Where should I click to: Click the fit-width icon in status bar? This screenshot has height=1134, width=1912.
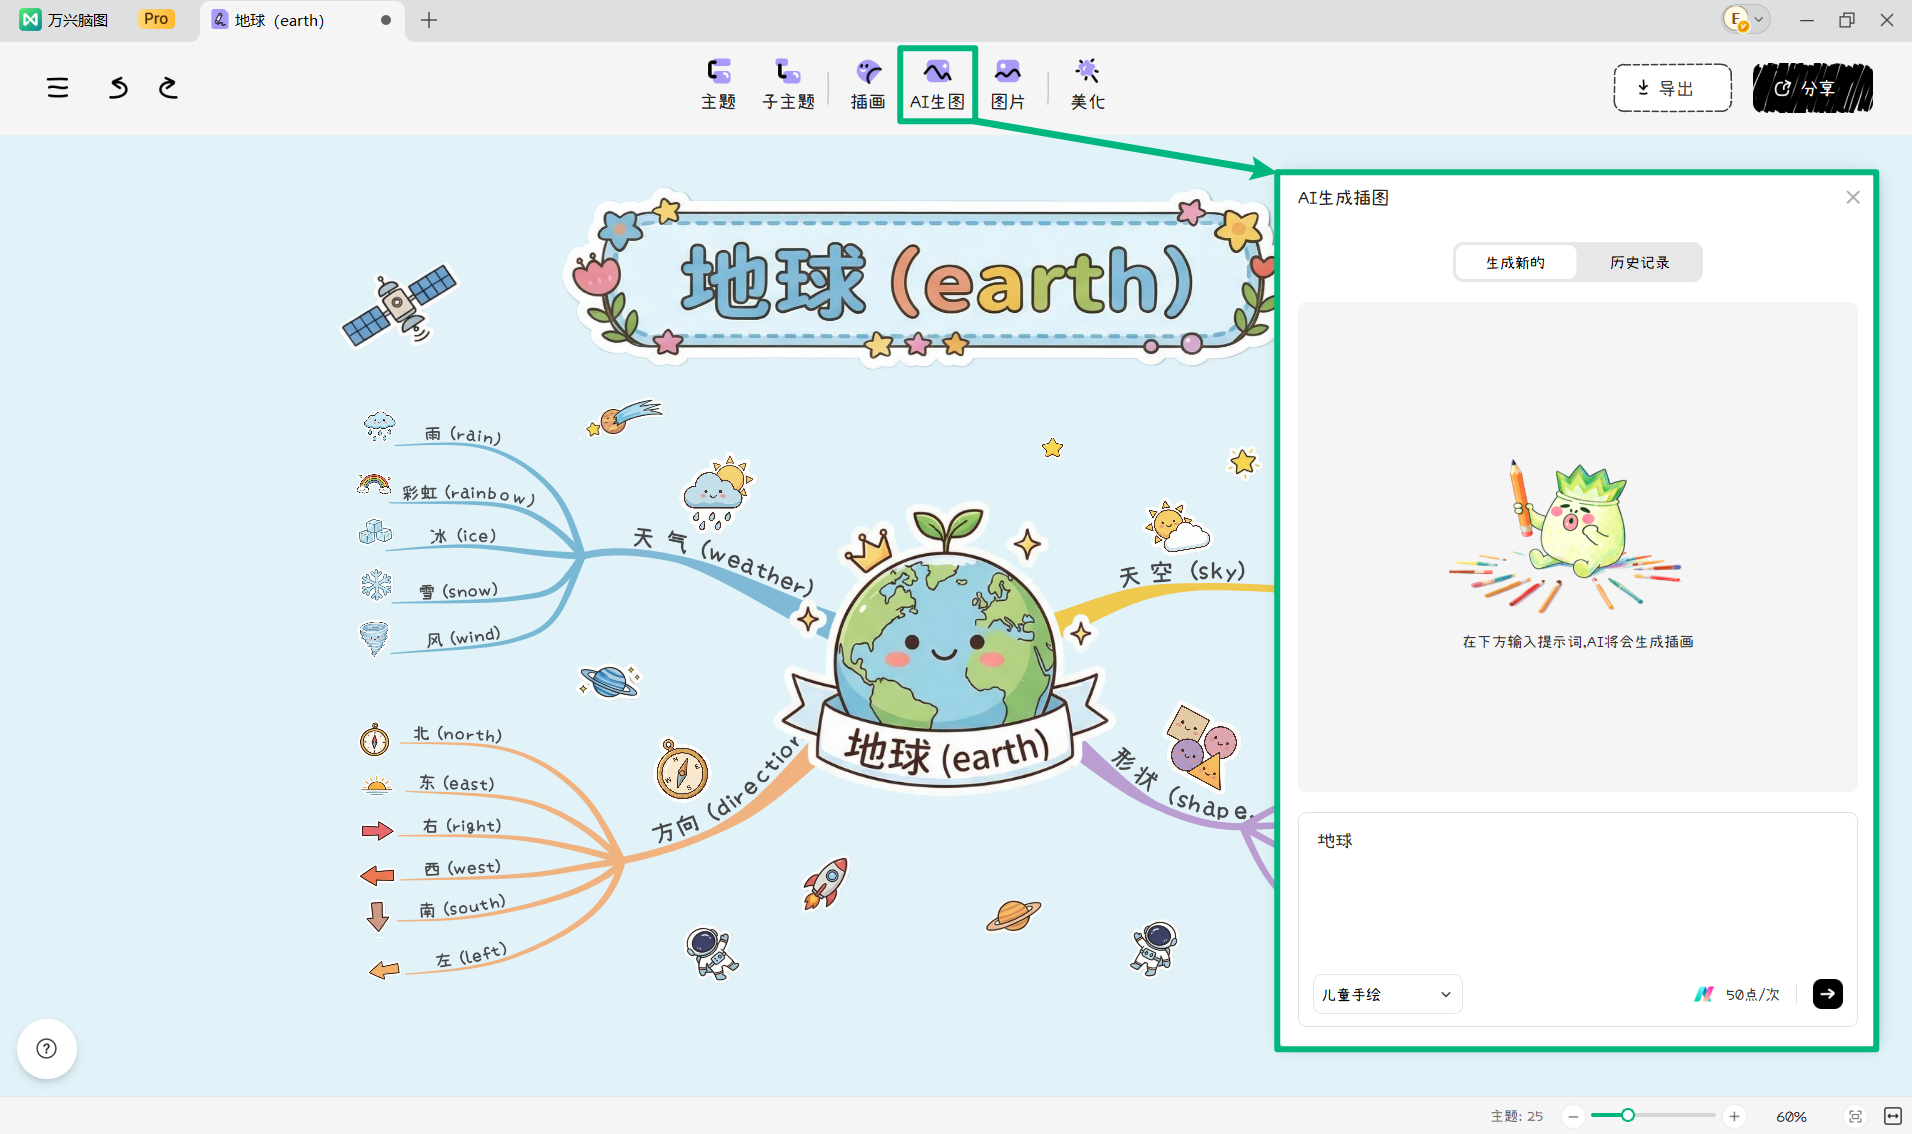point(1892,1116)
